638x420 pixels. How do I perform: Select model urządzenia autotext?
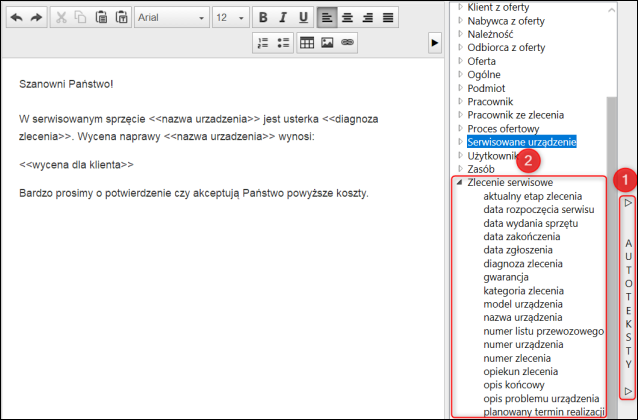tap(523, 304)
